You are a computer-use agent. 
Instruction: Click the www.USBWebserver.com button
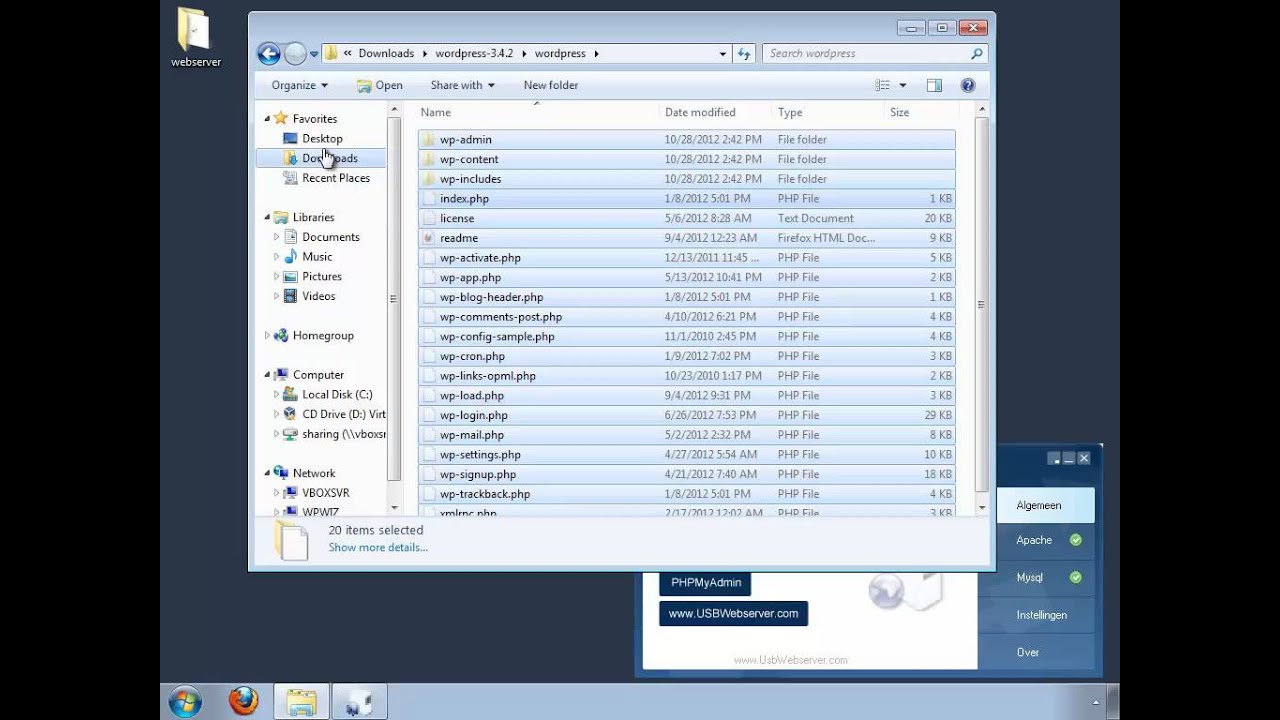tap(733, 613)
